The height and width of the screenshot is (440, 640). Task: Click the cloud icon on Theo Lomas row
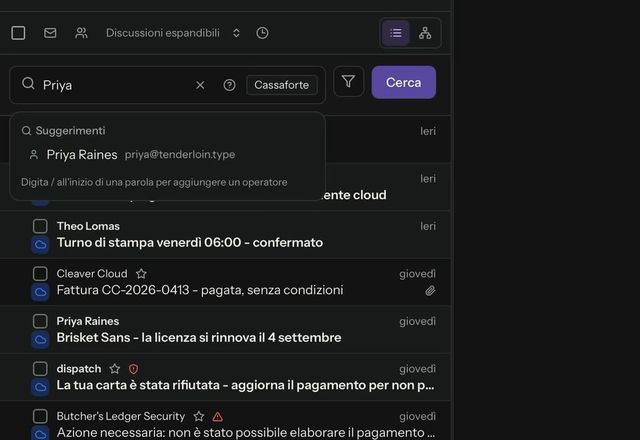coord(40,244)
